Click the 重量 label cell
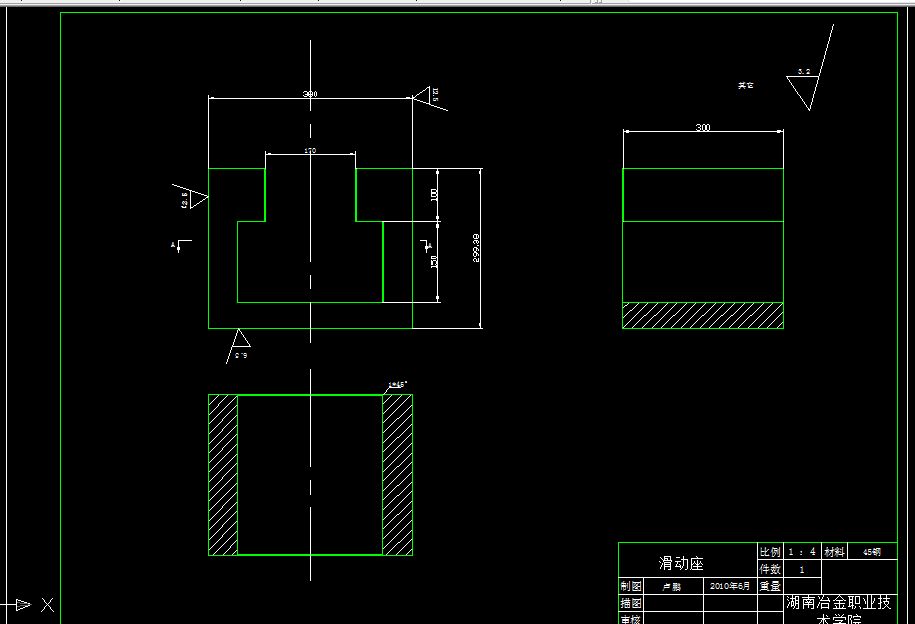This screenshot has width=915, height=624. pos(770,586)
